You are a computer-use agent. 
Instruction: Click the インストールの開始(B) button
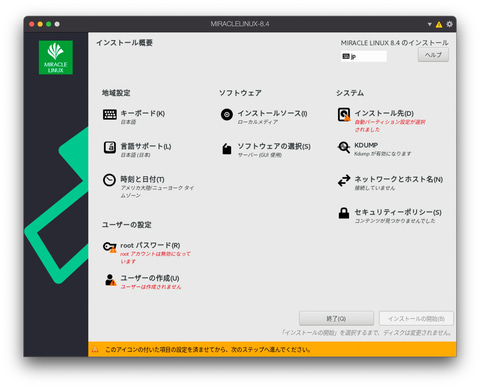click(x=416, y=319)
